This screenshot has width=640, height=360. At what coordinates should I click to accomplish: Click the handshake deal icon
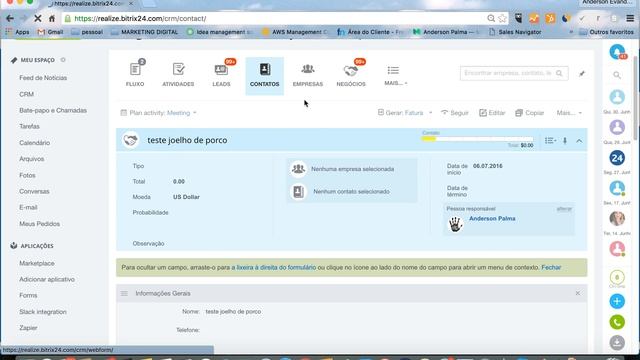tap(131, 140)
